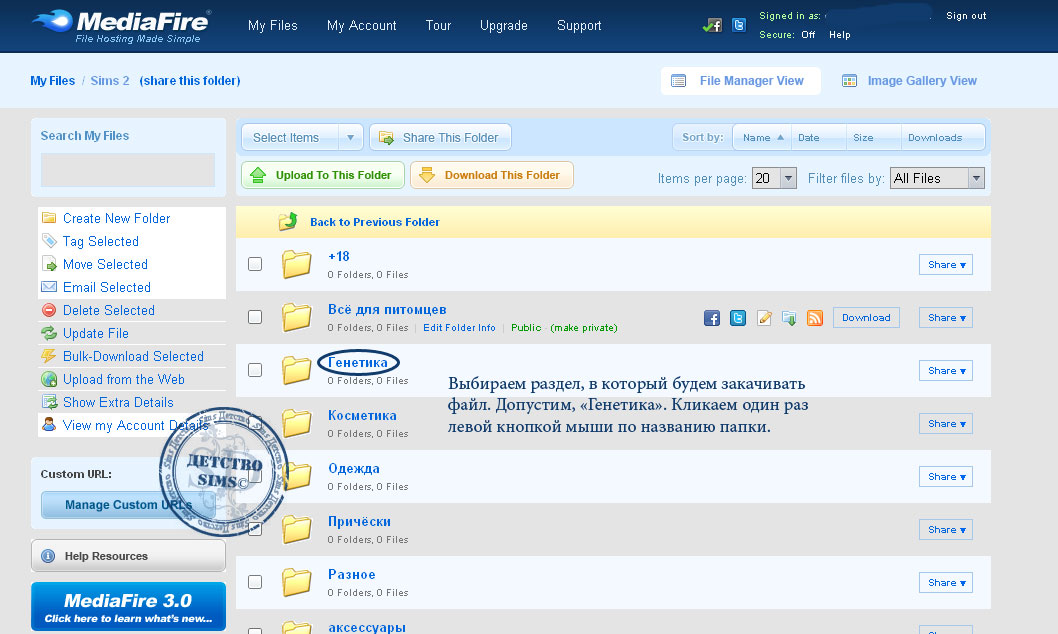Viewport: 1058px width, 634px height.
Task: Open the 'Генетика' folder link
Action: coord(358,362)
